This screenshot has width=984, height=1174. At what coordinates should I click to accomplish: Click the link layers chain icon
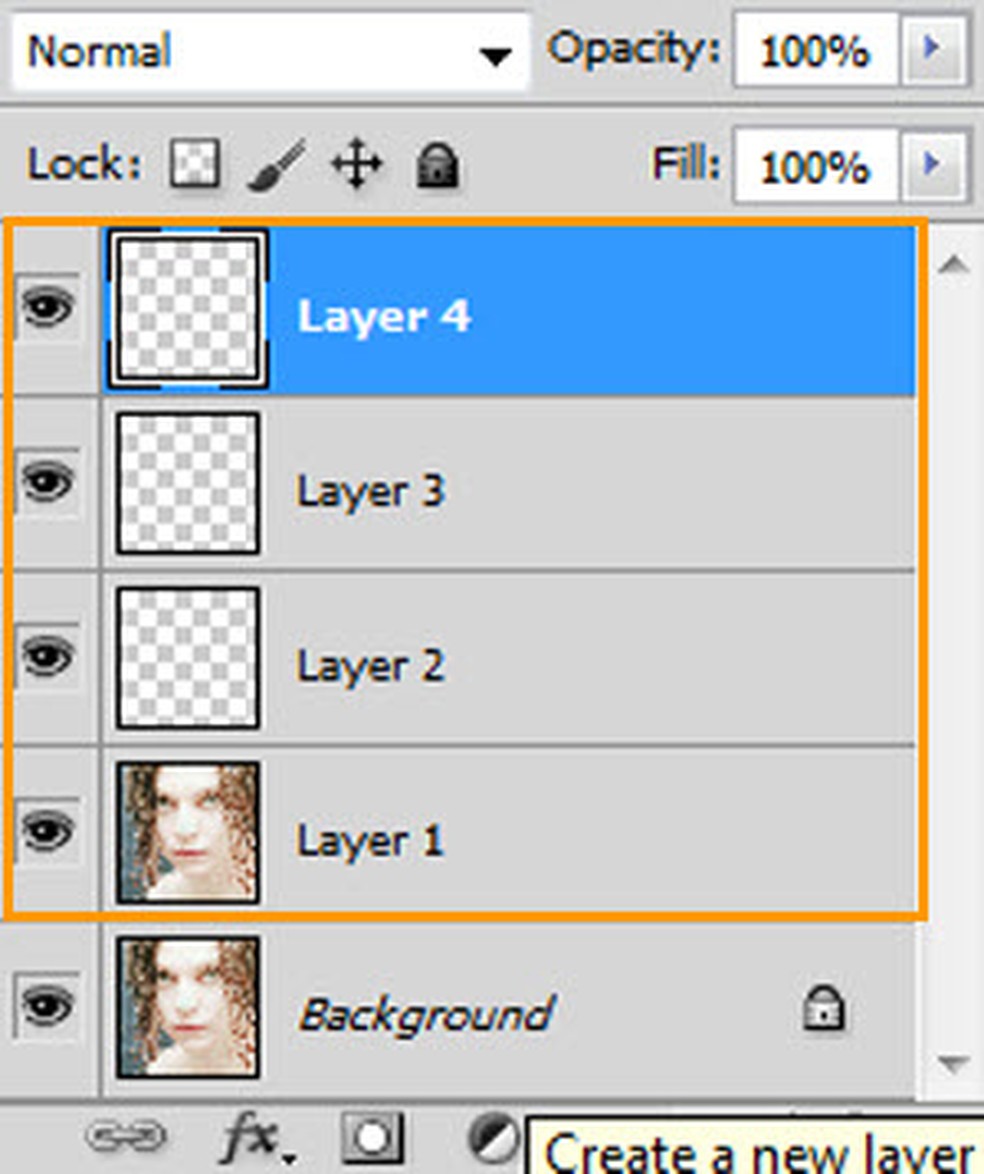point(125,1137)
